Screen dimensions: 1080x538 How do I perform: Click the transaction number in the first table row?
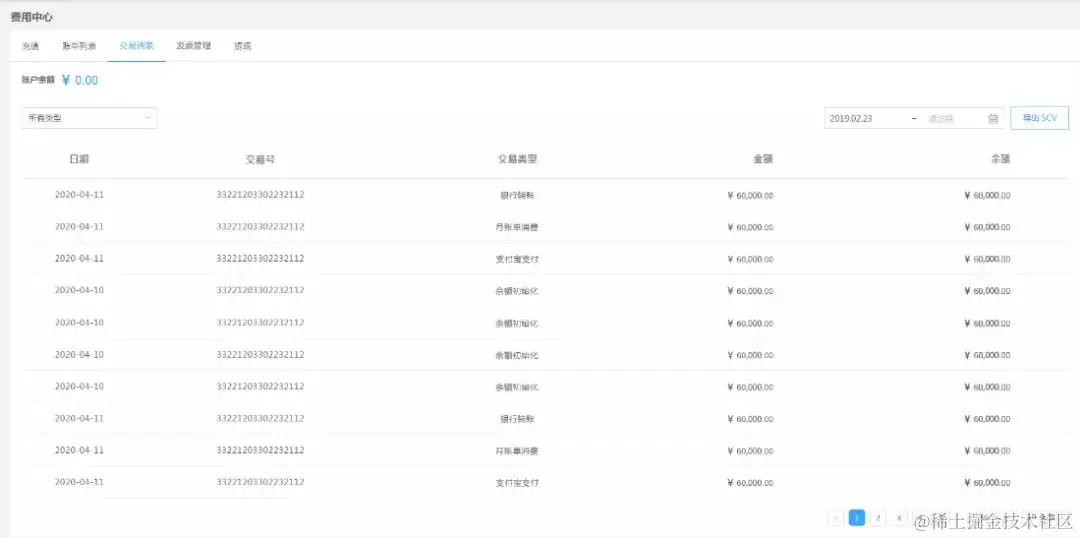260,195
